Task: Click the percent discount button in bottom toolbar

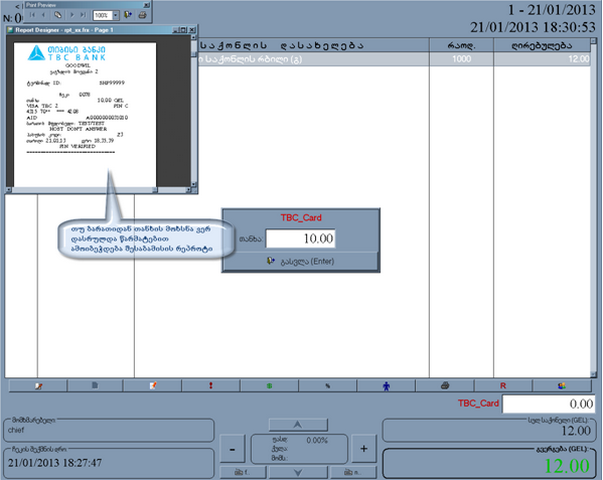Action: point(327,385)
